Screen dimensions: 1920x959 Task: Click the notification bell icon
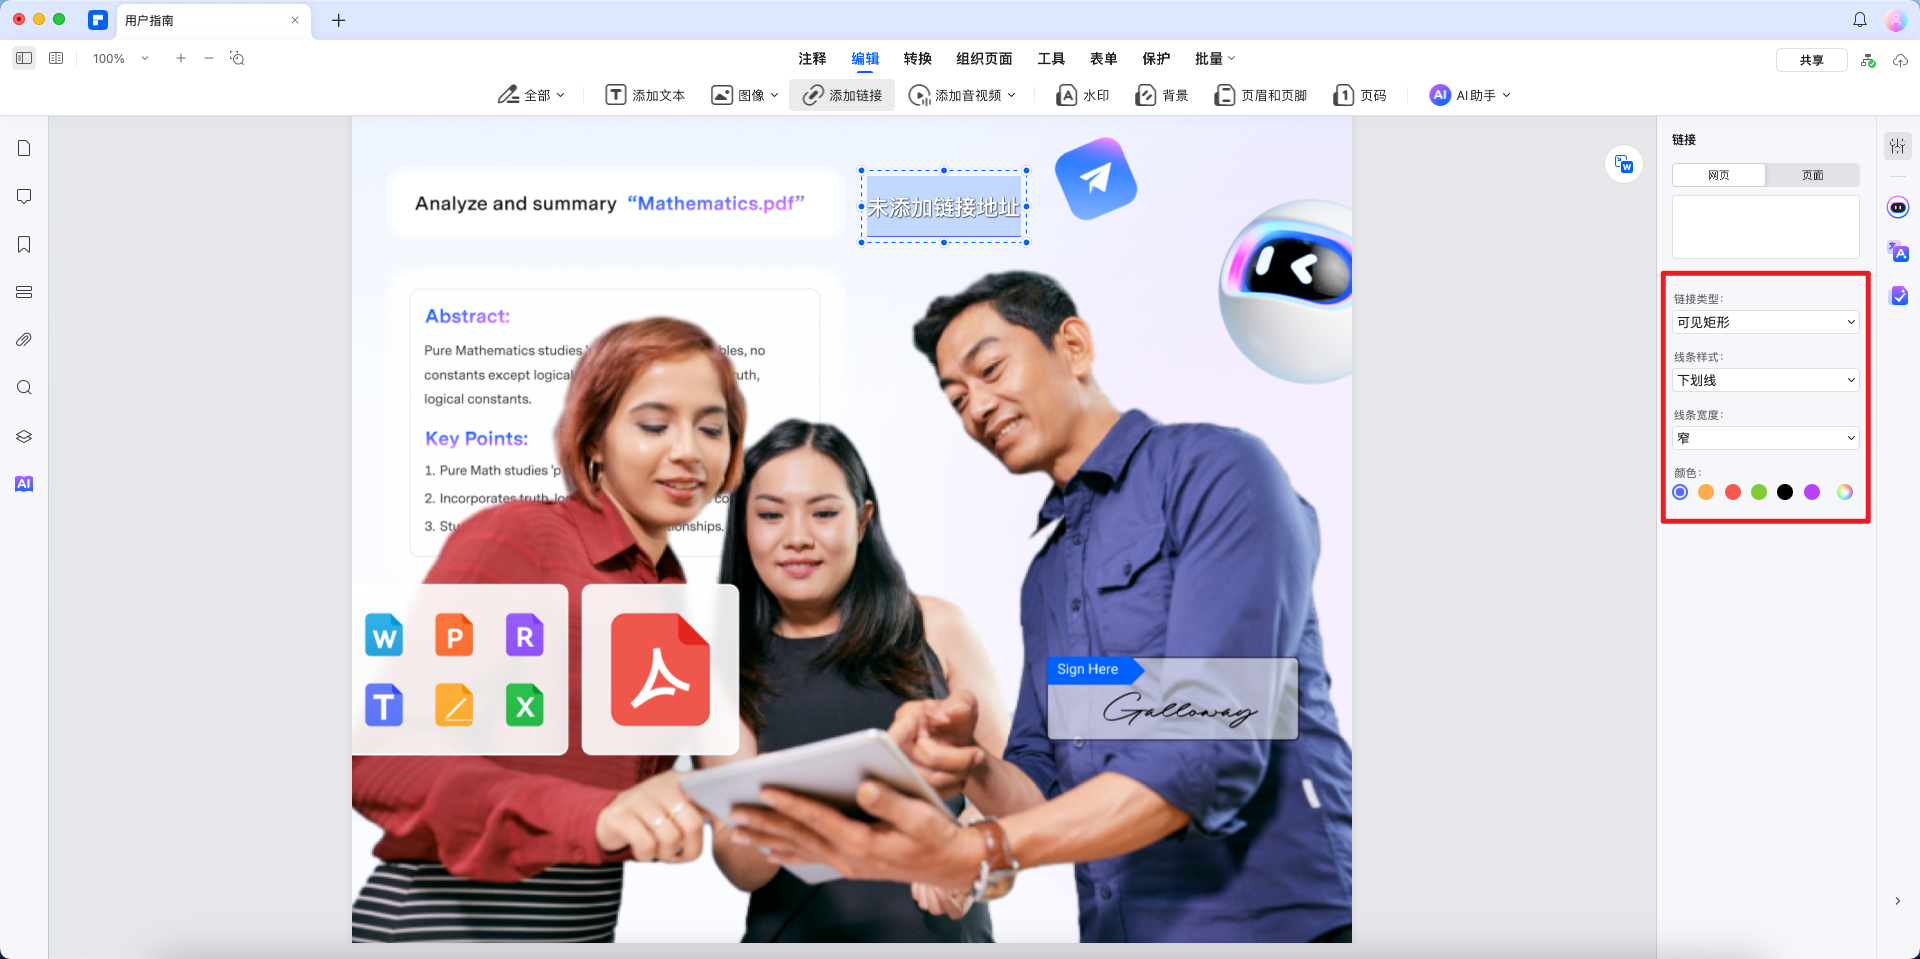tap(1860, 20)
